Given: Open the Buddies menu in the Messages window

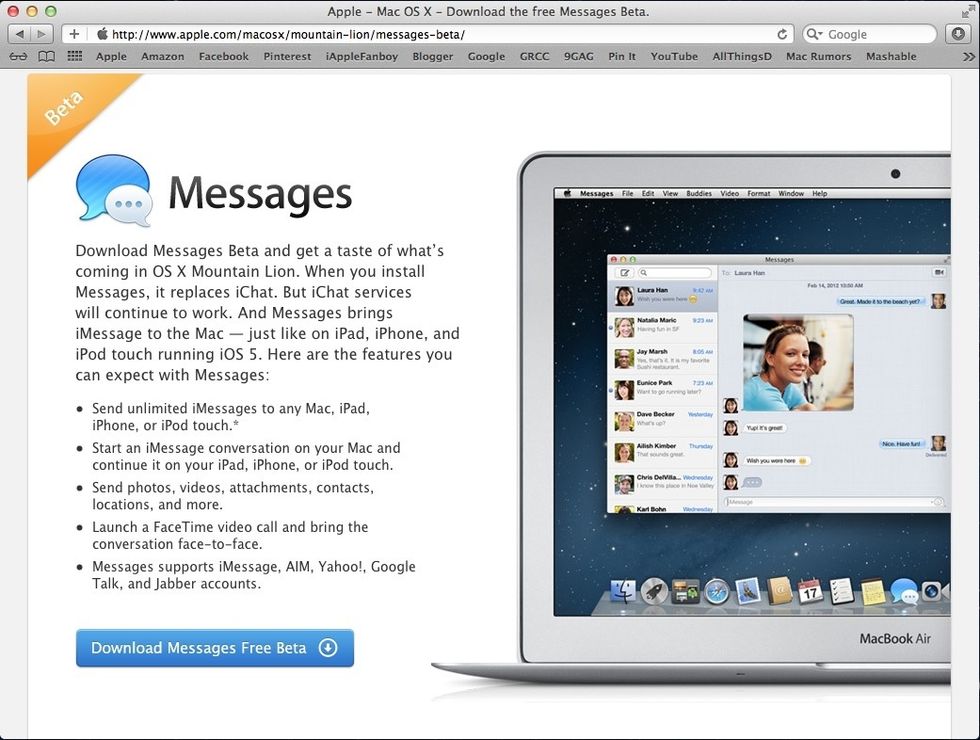Looking at the screenshot, I should [x=699, y=193].
